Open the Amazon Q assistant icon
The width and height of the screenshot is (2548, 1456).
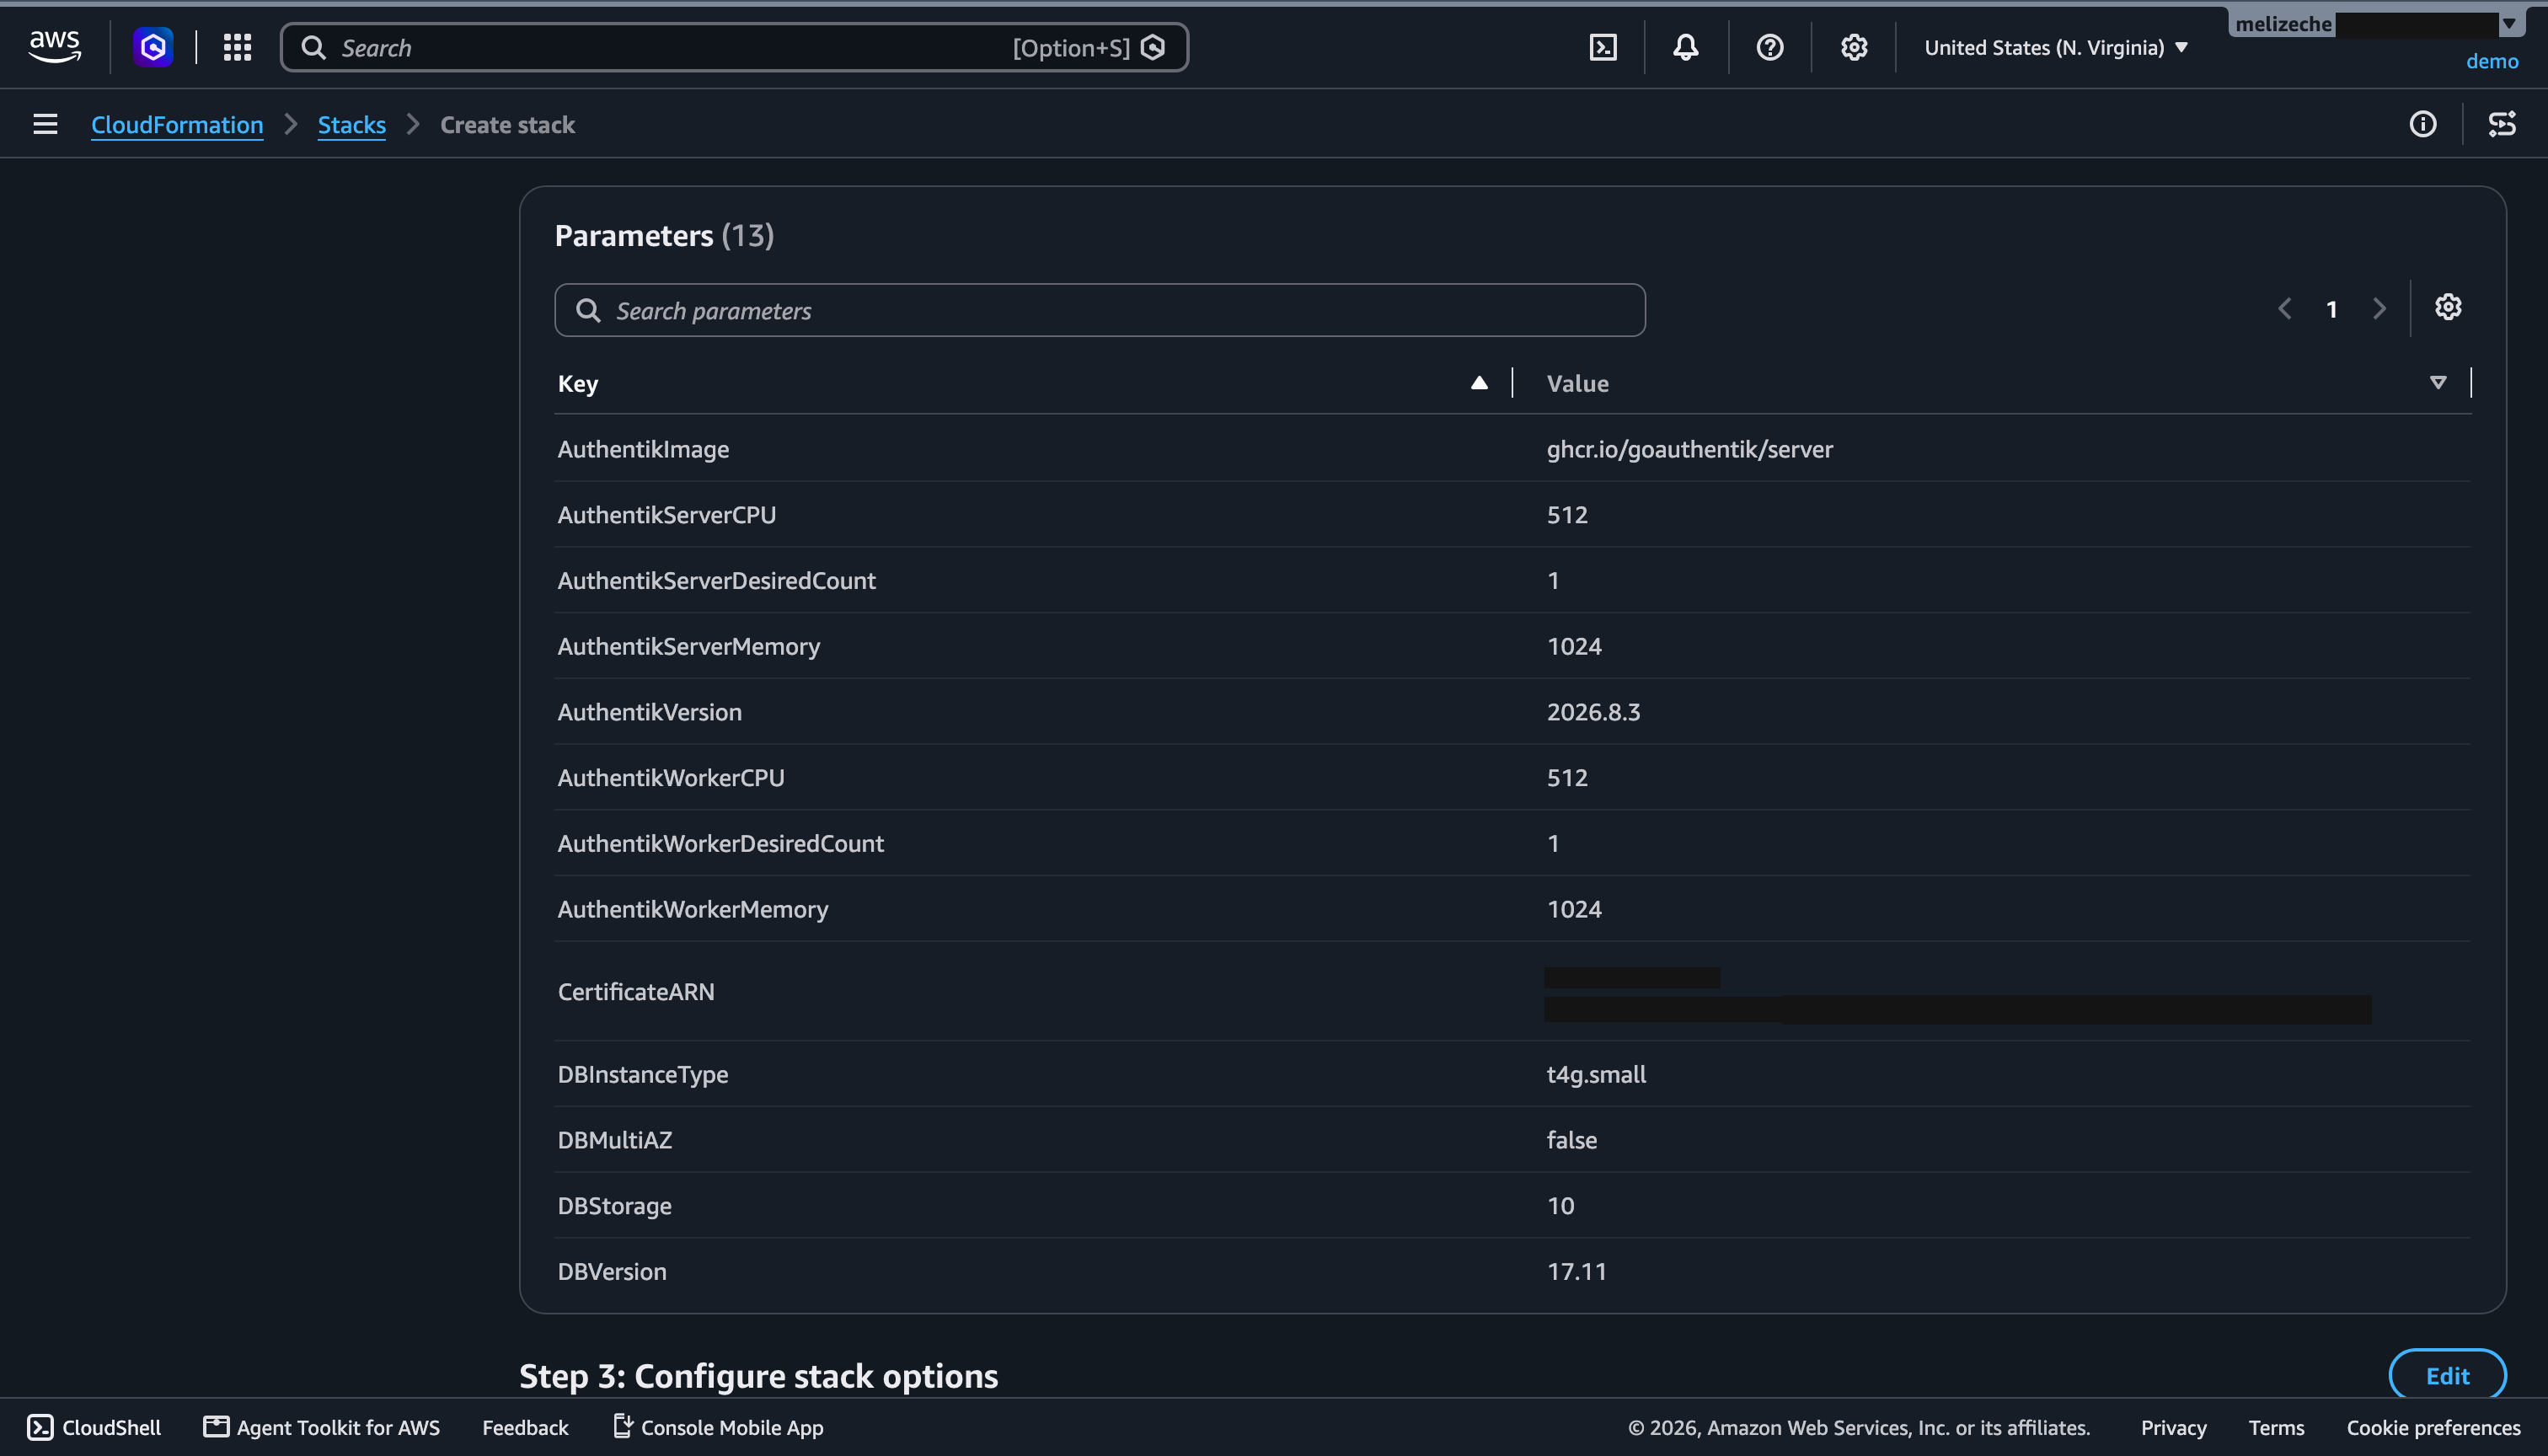point(153,47)
